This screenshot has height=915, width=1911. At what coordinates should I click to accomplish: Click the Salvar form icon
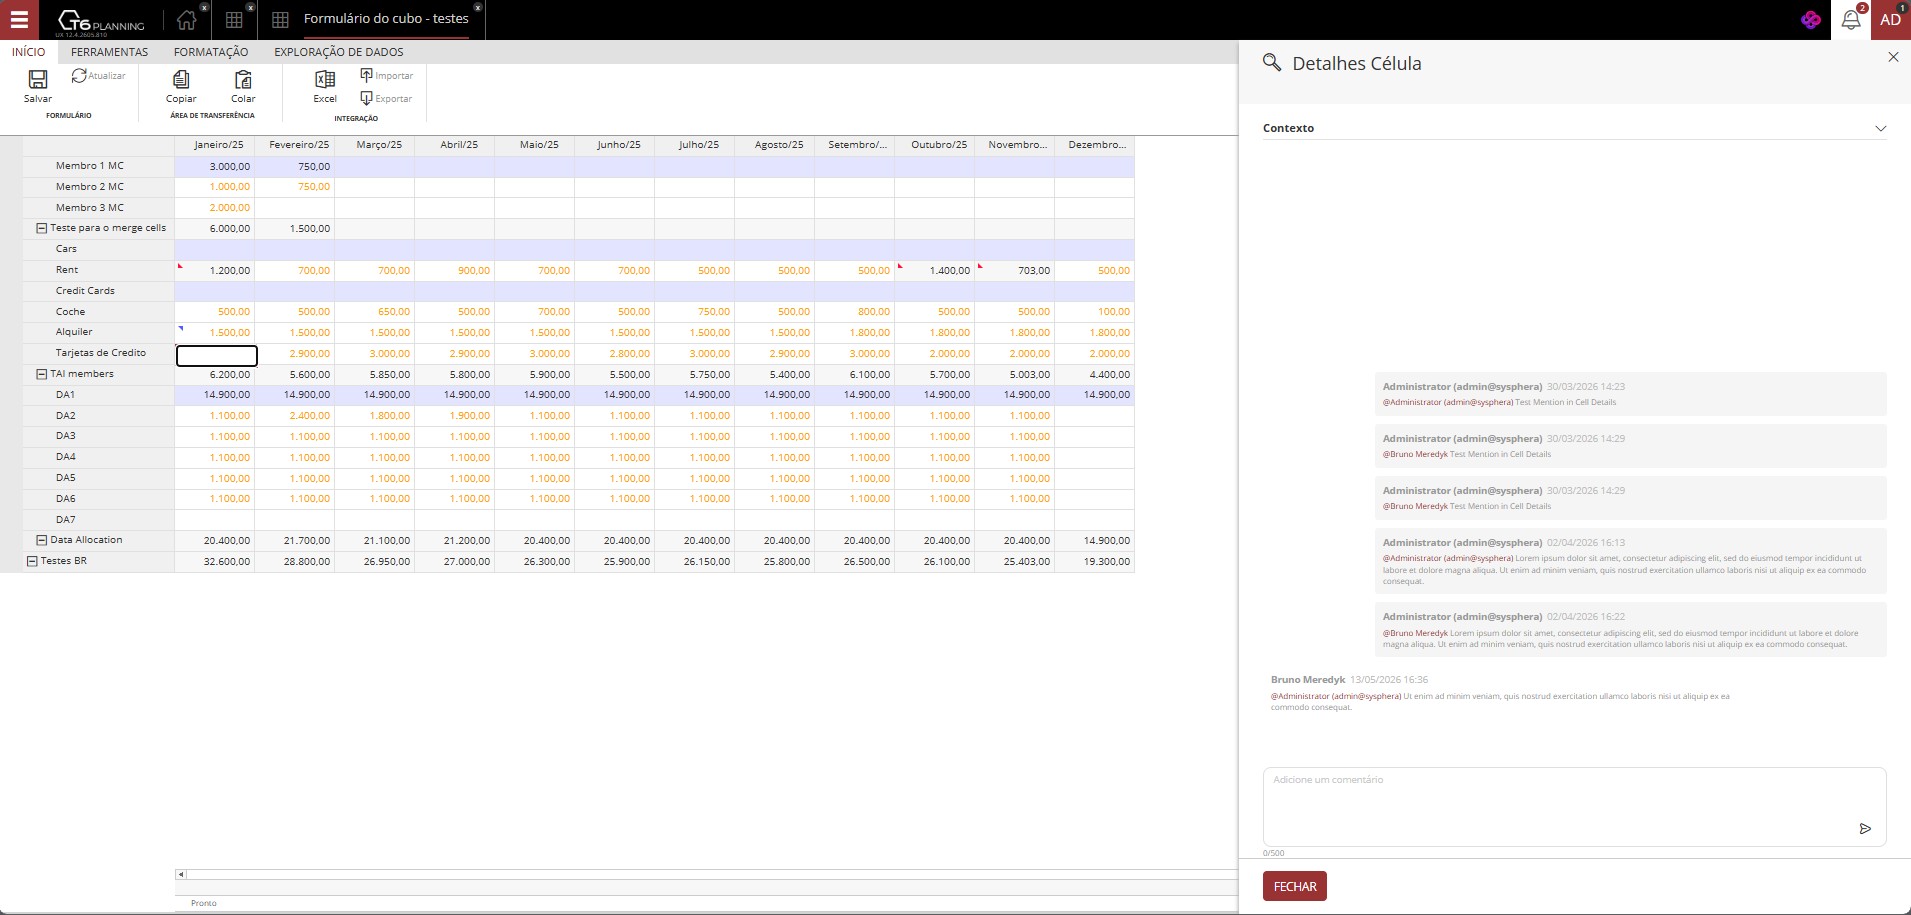tap(38, 79)
